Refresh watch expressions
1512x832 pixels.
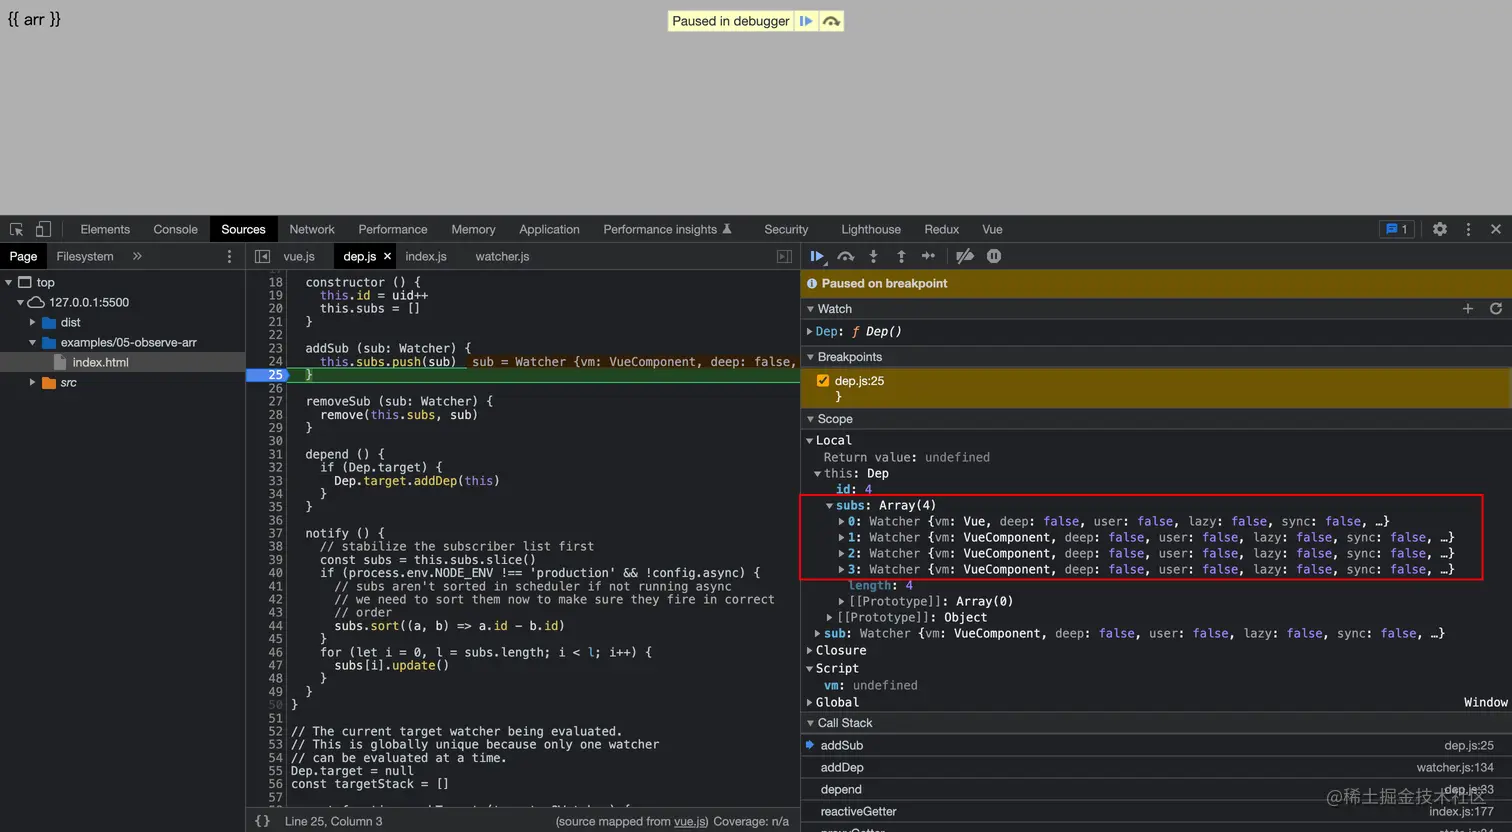(x=1496, y=309)
